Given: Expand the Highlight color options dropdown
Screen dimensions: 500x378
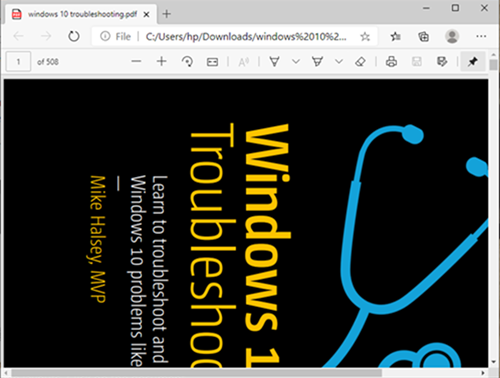Looking at the screenshot, I should tap(339, 62).
